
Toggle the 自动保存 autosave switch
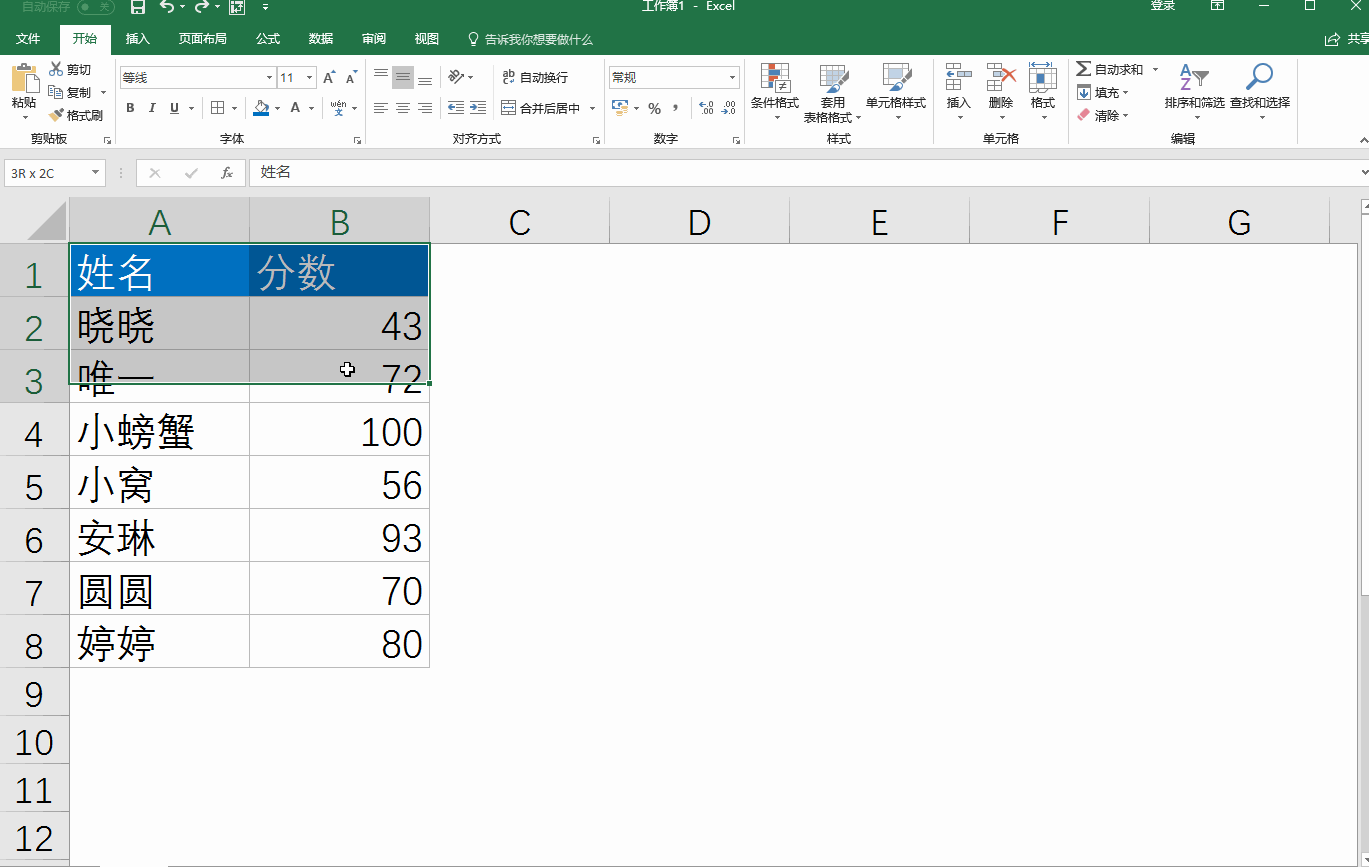pyautogui.click(x=96, y=6)
